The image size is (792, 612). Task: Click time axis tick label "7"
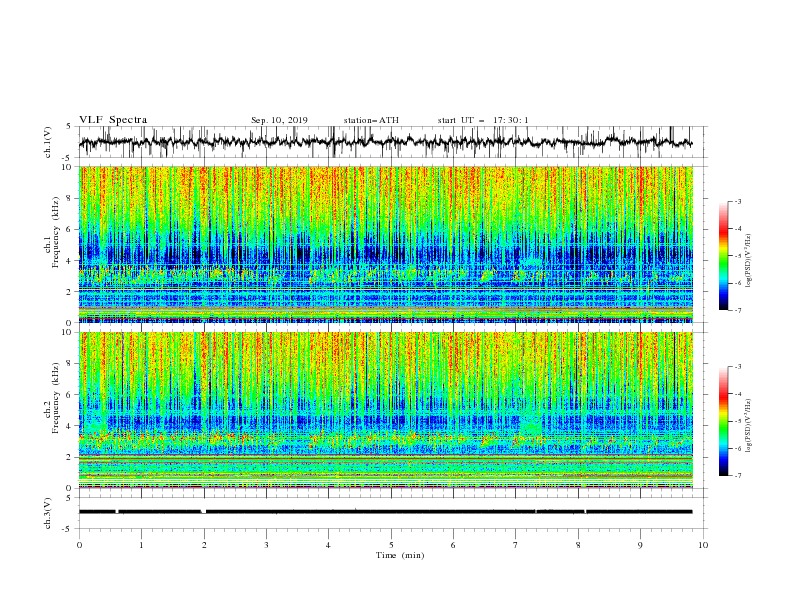(516, 545)
